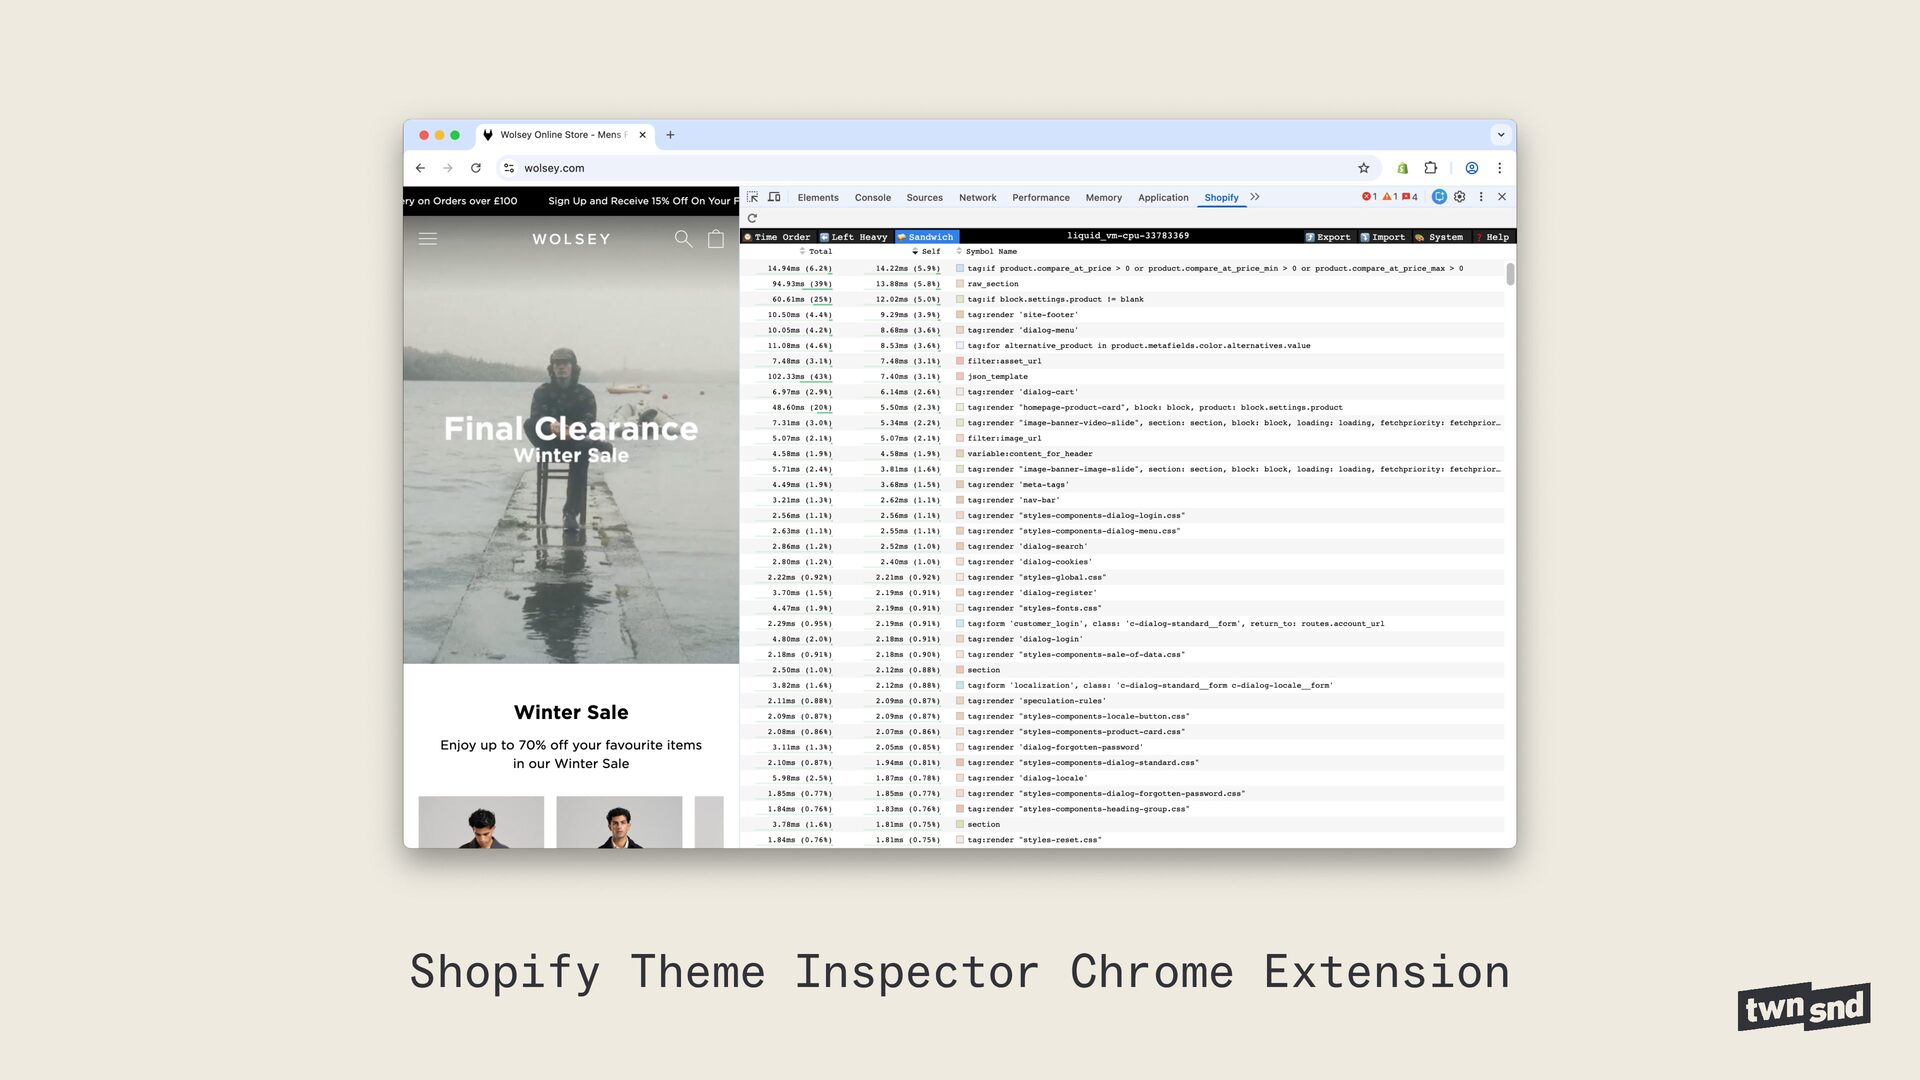Open the hamburger menu on Wolsey site

click(428, 239)
